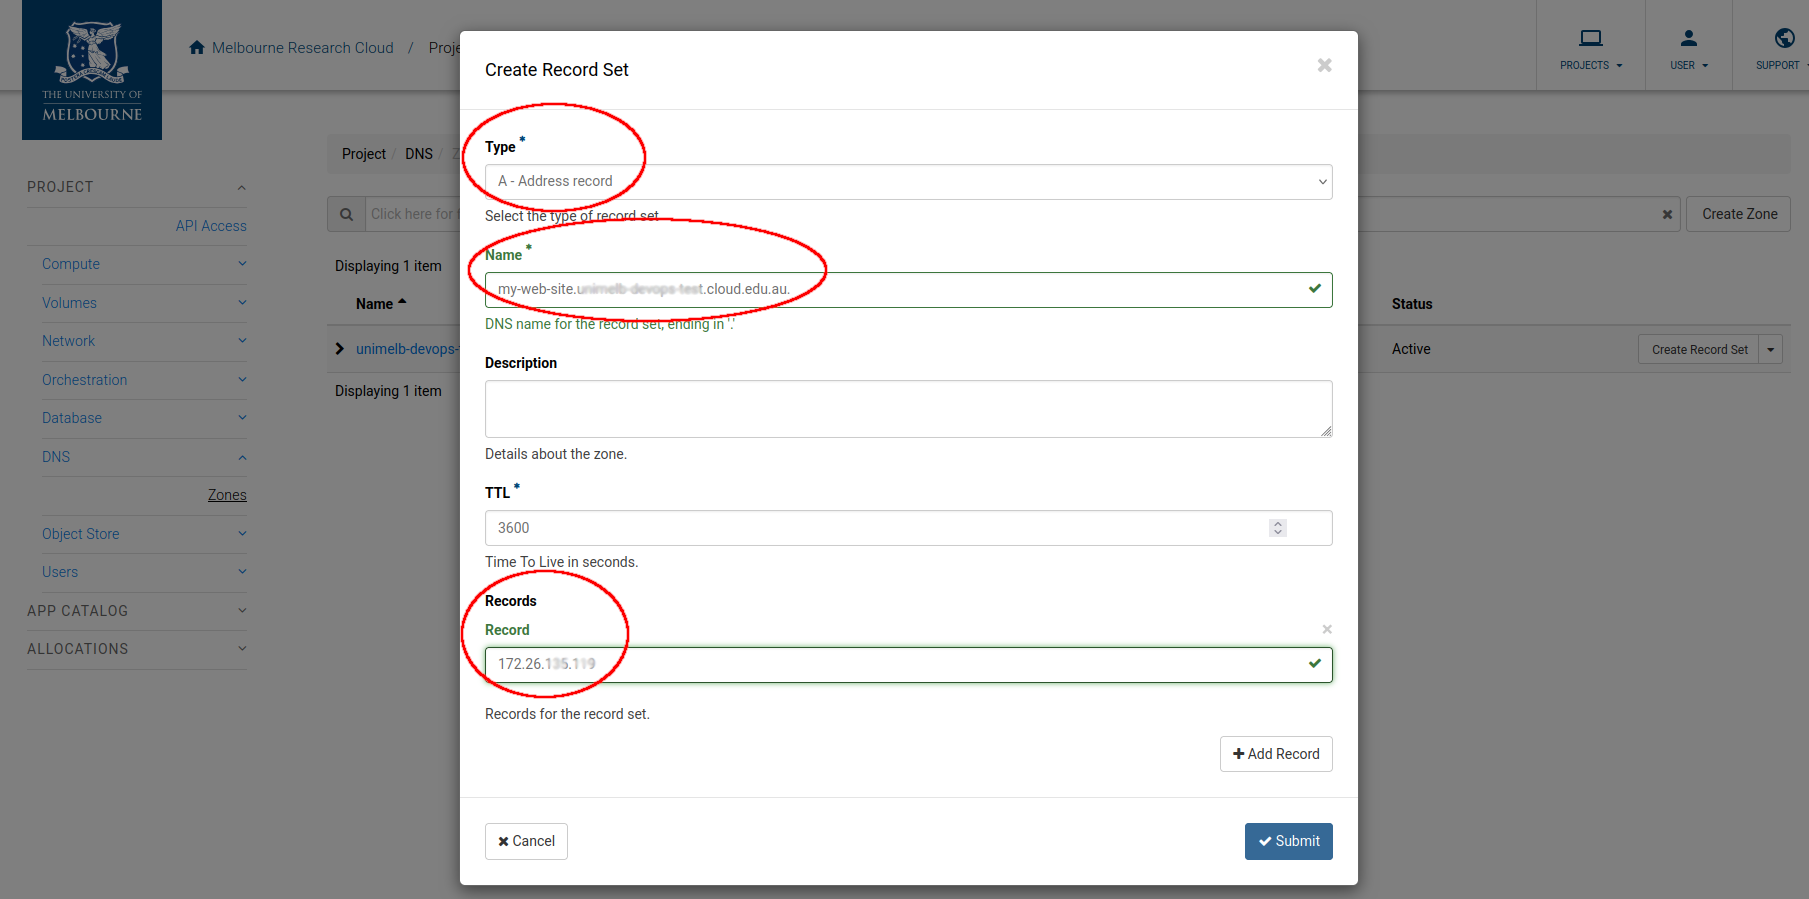Click the Create Zone button
The image size is (1809, 899).
[1739, 214]
